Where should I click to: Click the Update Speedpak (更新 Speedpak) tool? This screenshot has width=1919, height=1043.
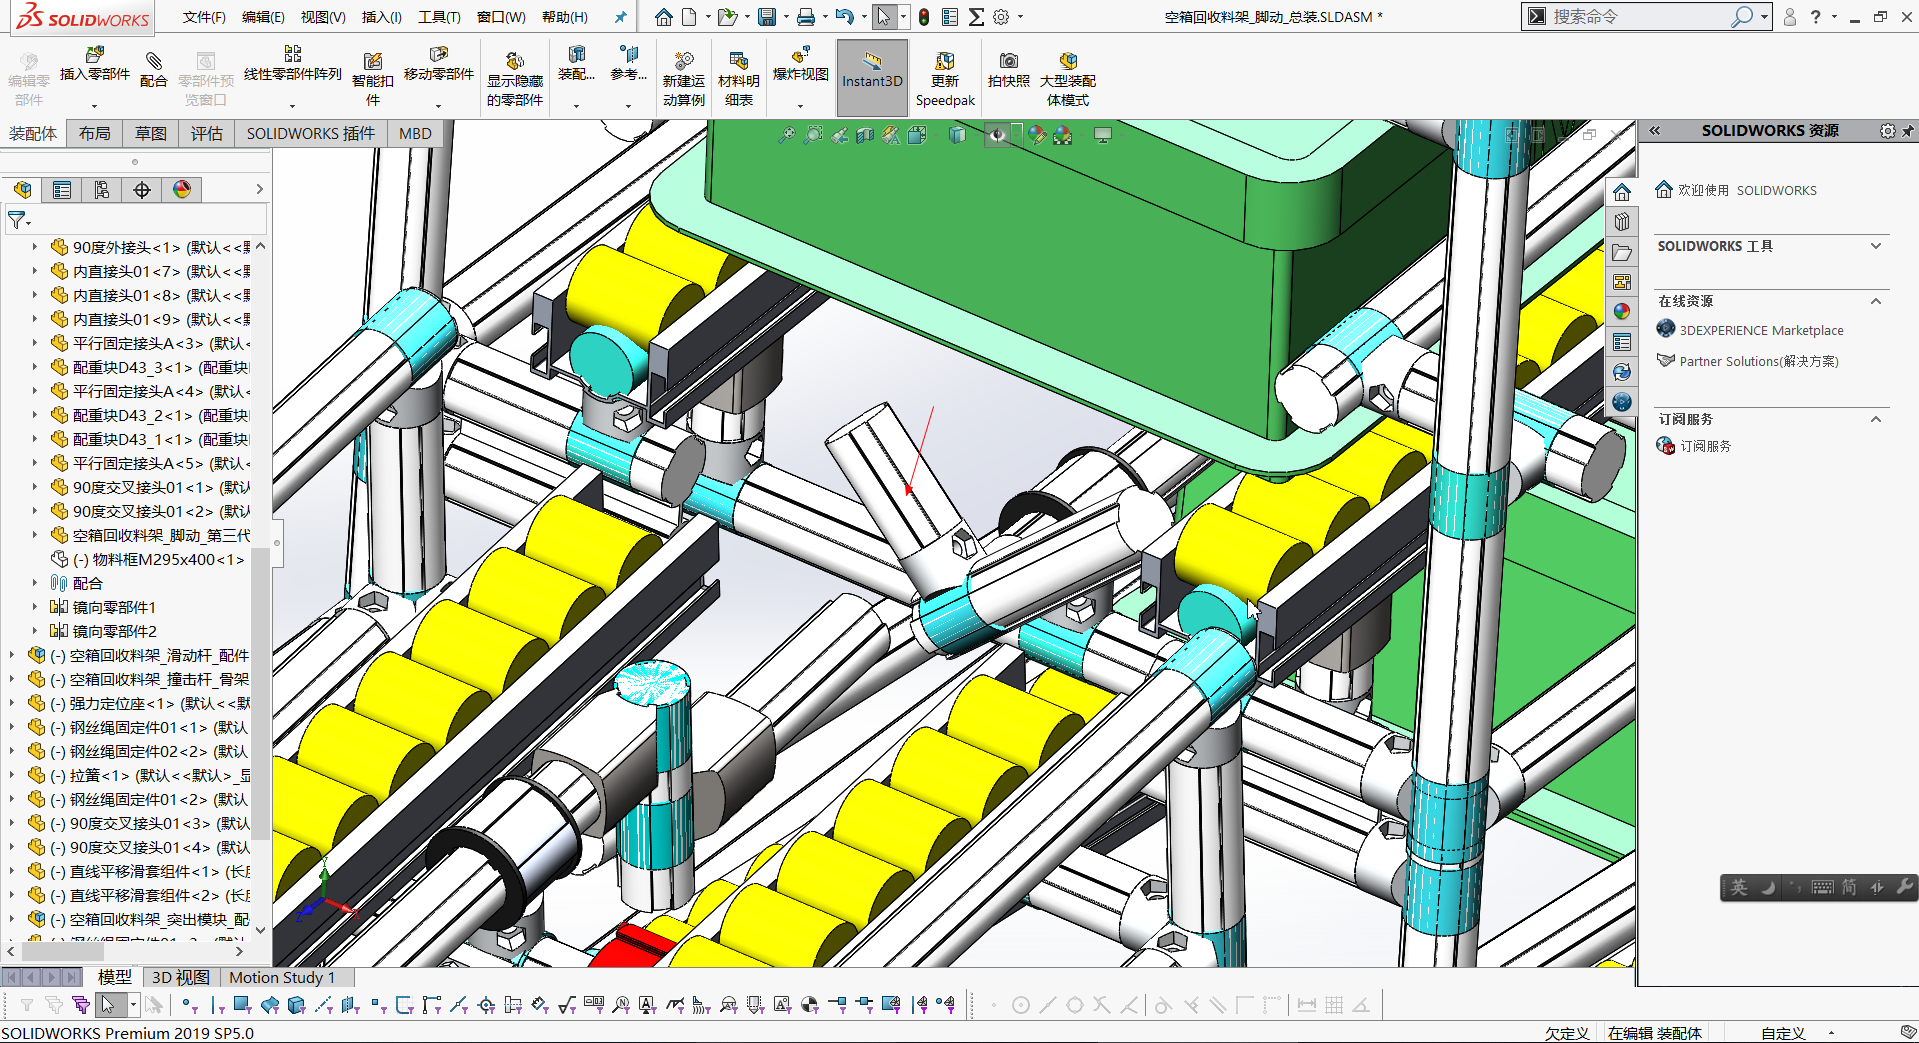945,78
